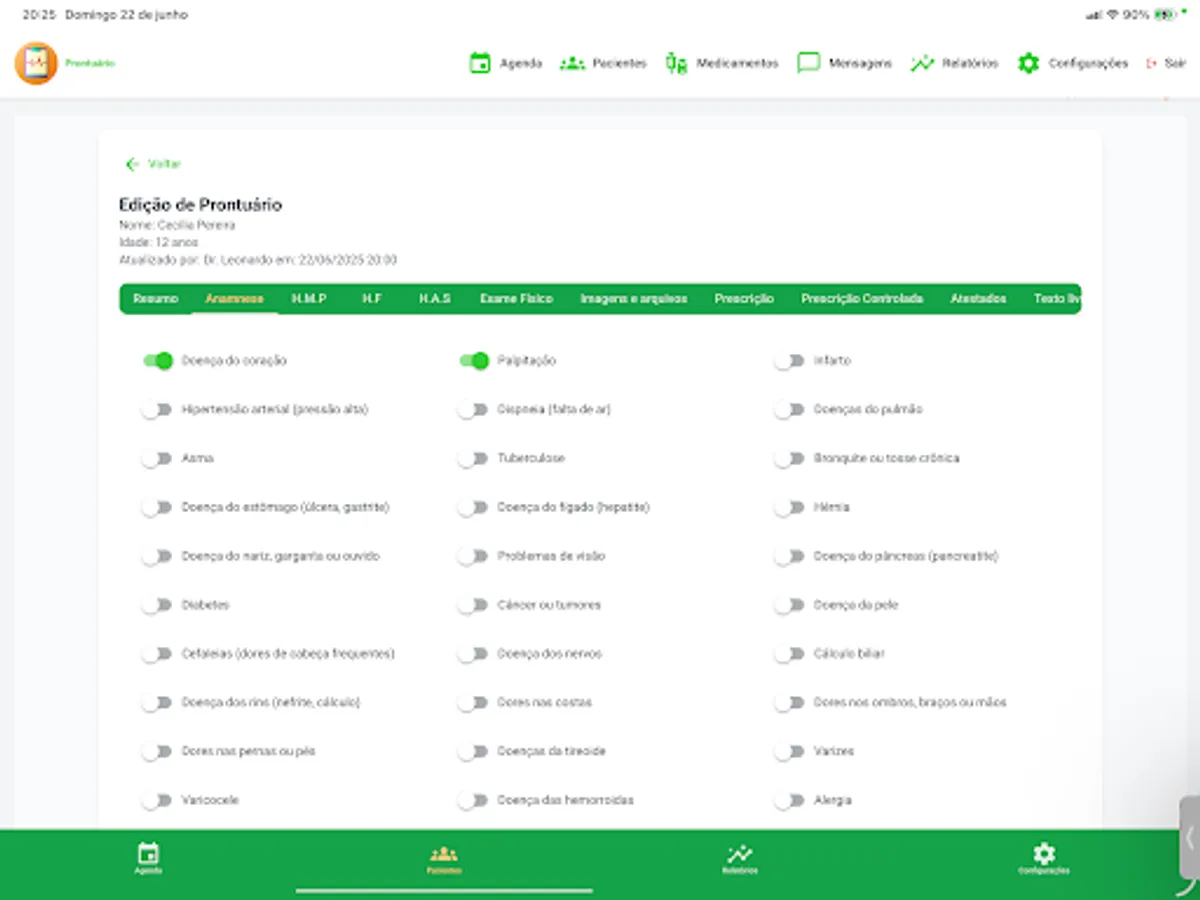
Task: Enable the Dispneia (falta de ar) toggle
Action: click(473, 409)
